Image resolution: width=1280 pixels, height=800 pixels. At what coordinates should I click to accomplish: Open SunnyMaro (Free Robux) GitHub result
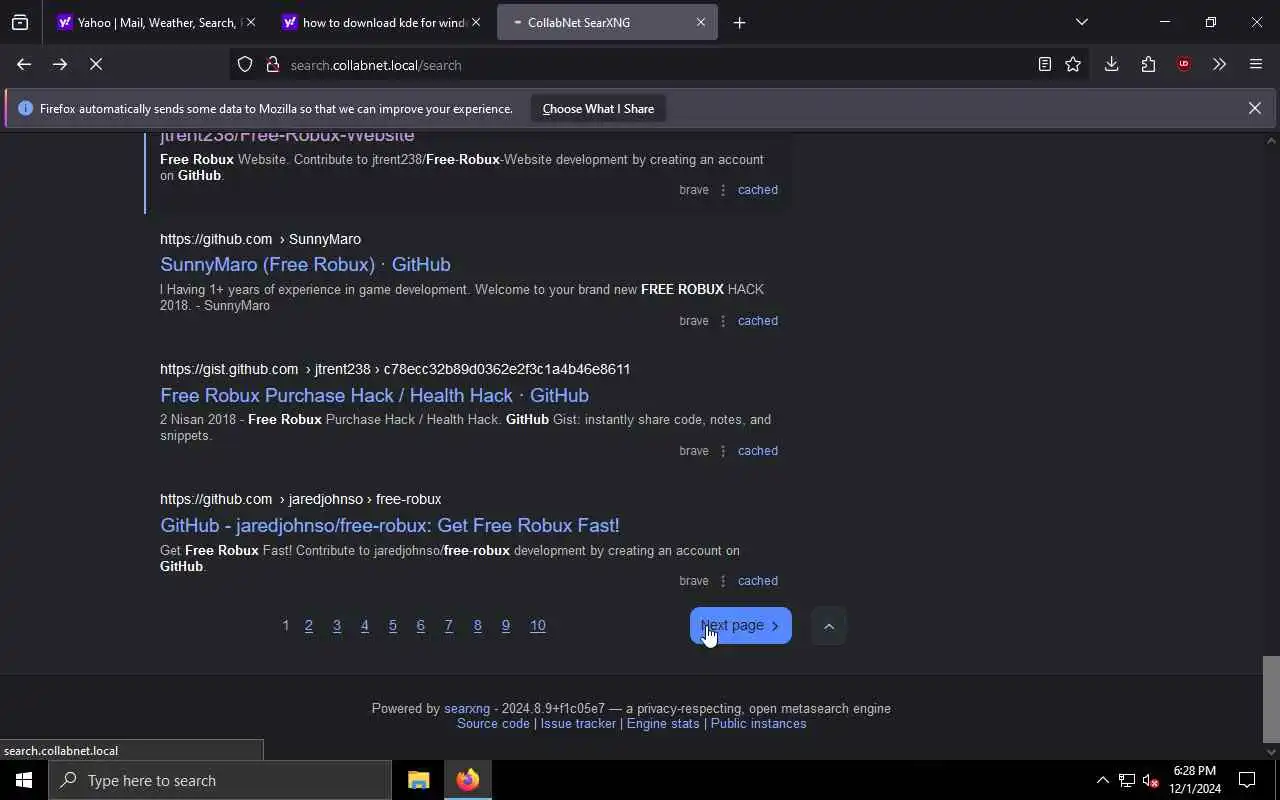305,265
